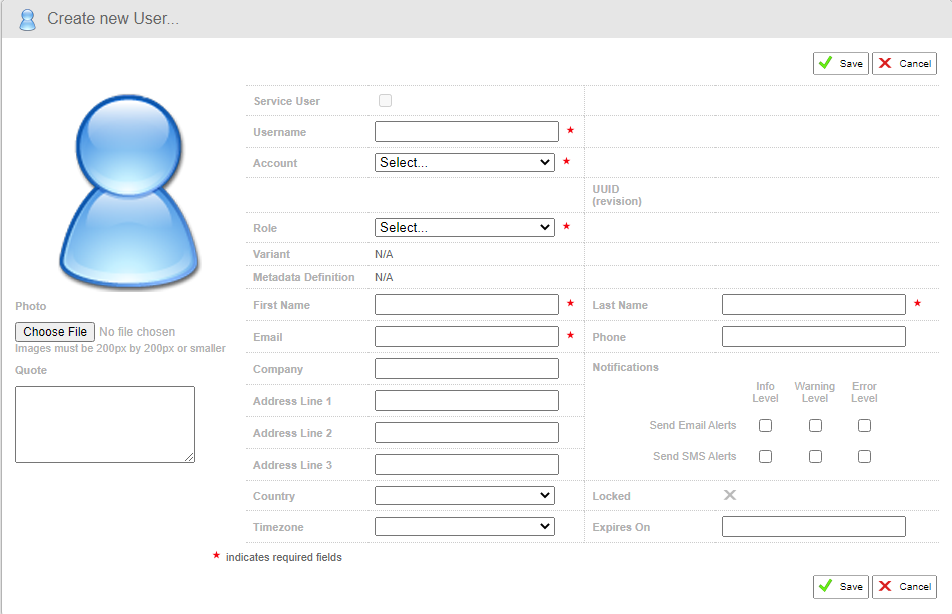The height and width of the screenshot is (614, 952).
Task: Click the Locked X icon
Action: point(730,495)
